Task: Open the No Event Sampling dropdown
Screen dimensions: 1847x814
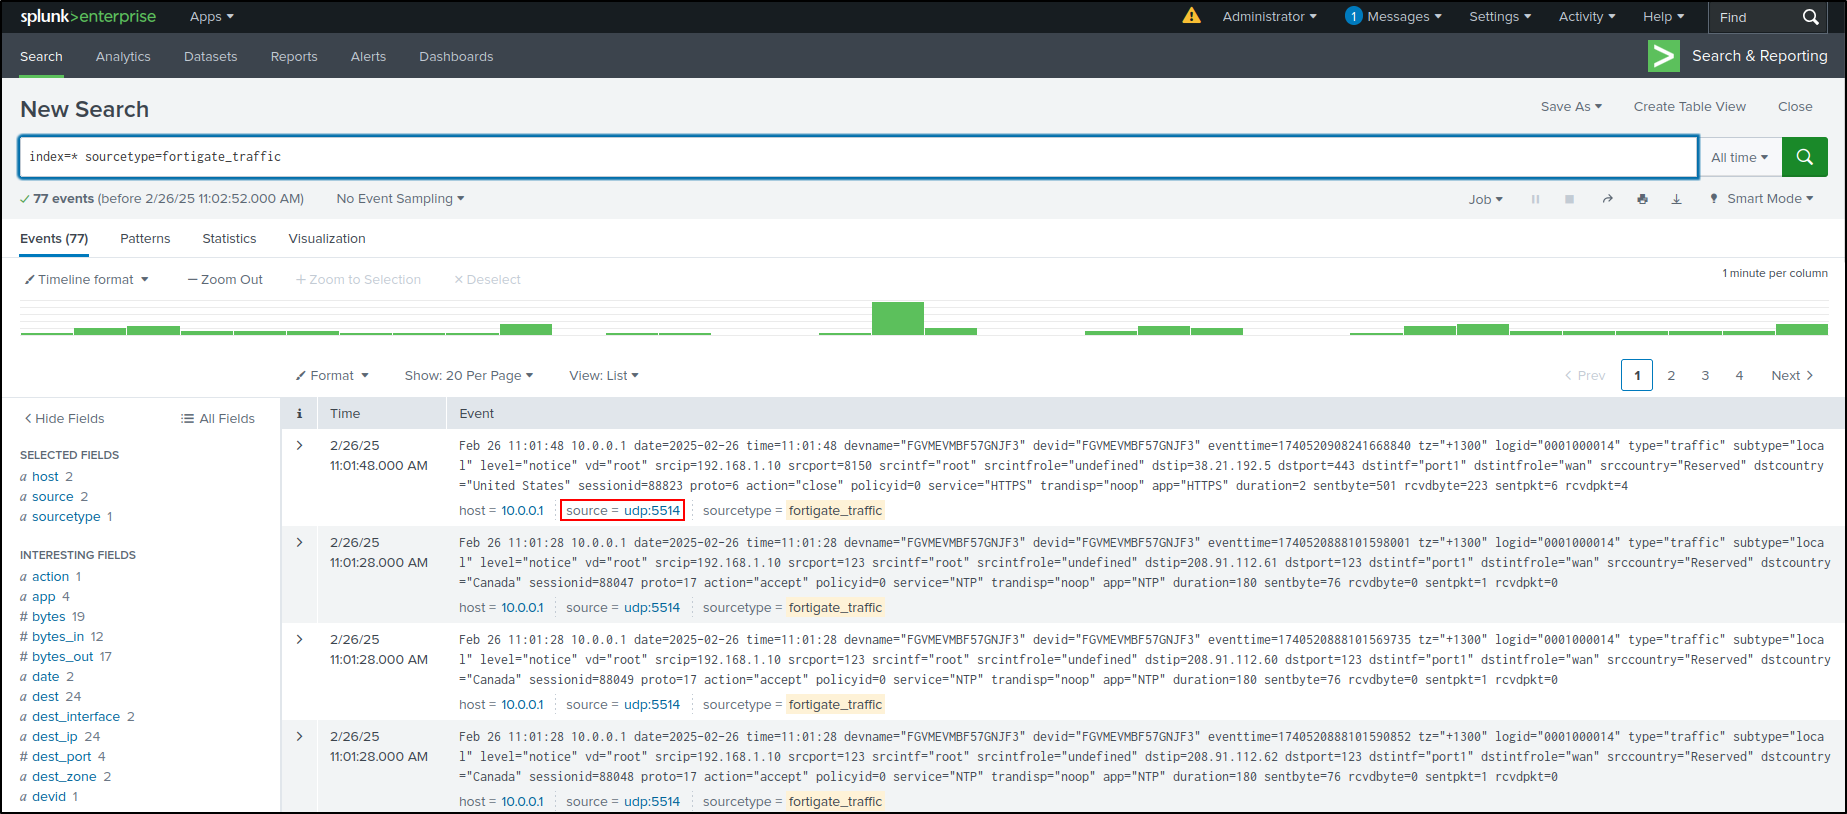Action: pos(400,199)
